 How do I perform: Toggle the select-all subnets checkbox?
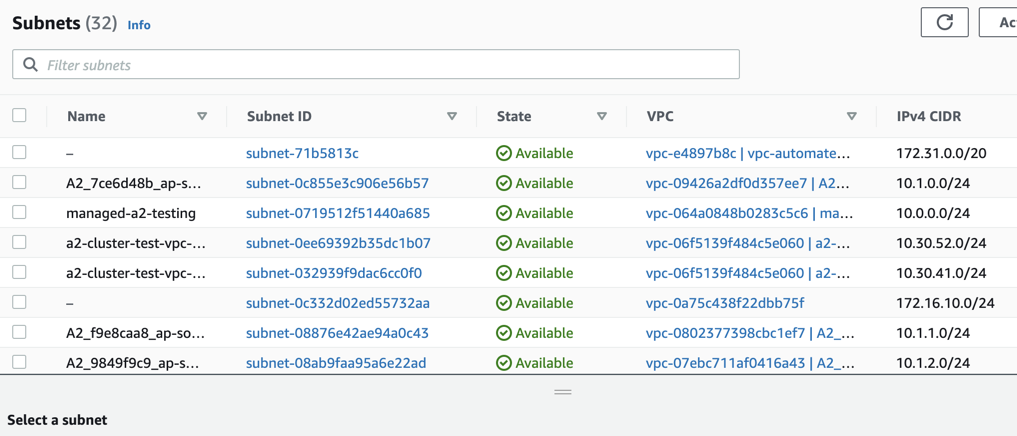coord(20,116)
